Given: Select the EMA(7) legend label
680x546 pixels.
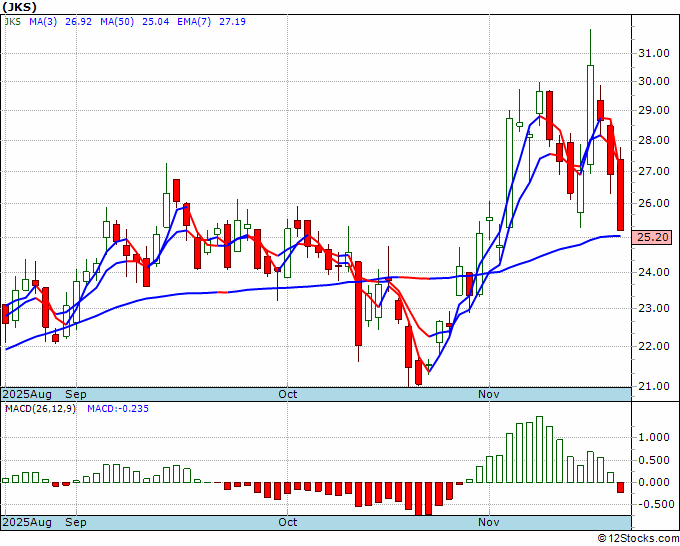Looking at the screenshot, I should point(194,21).
